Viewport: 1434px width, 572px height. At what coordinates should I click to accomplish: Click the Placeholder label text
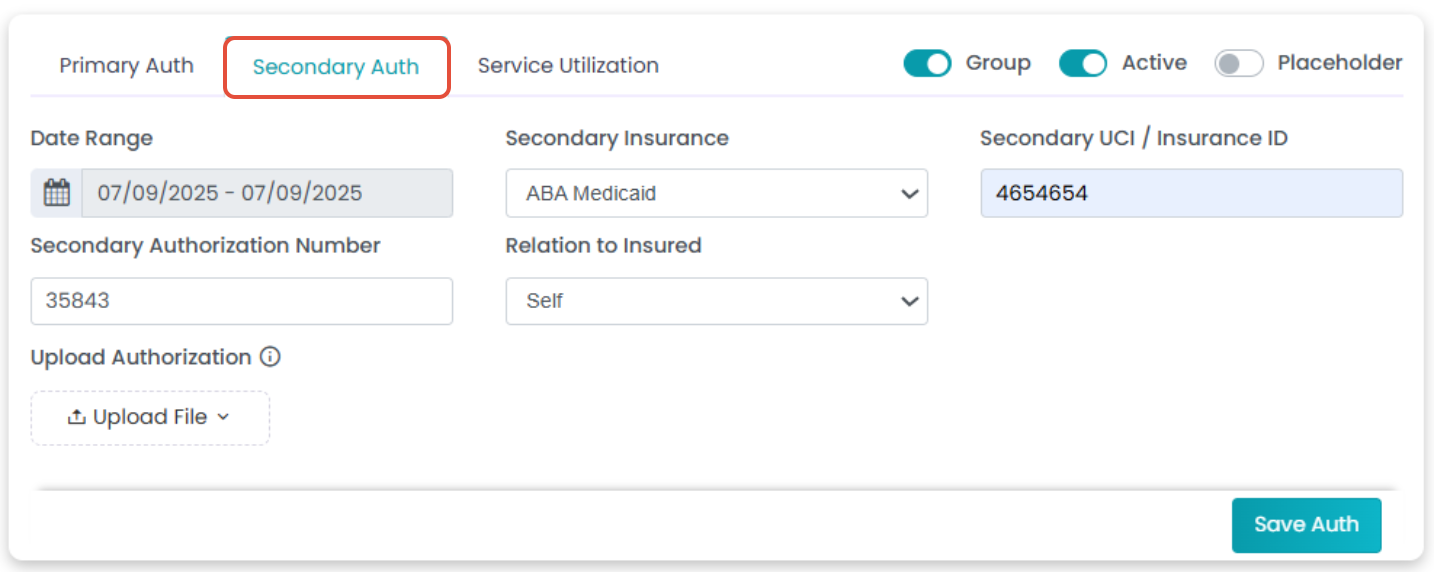1340,63
